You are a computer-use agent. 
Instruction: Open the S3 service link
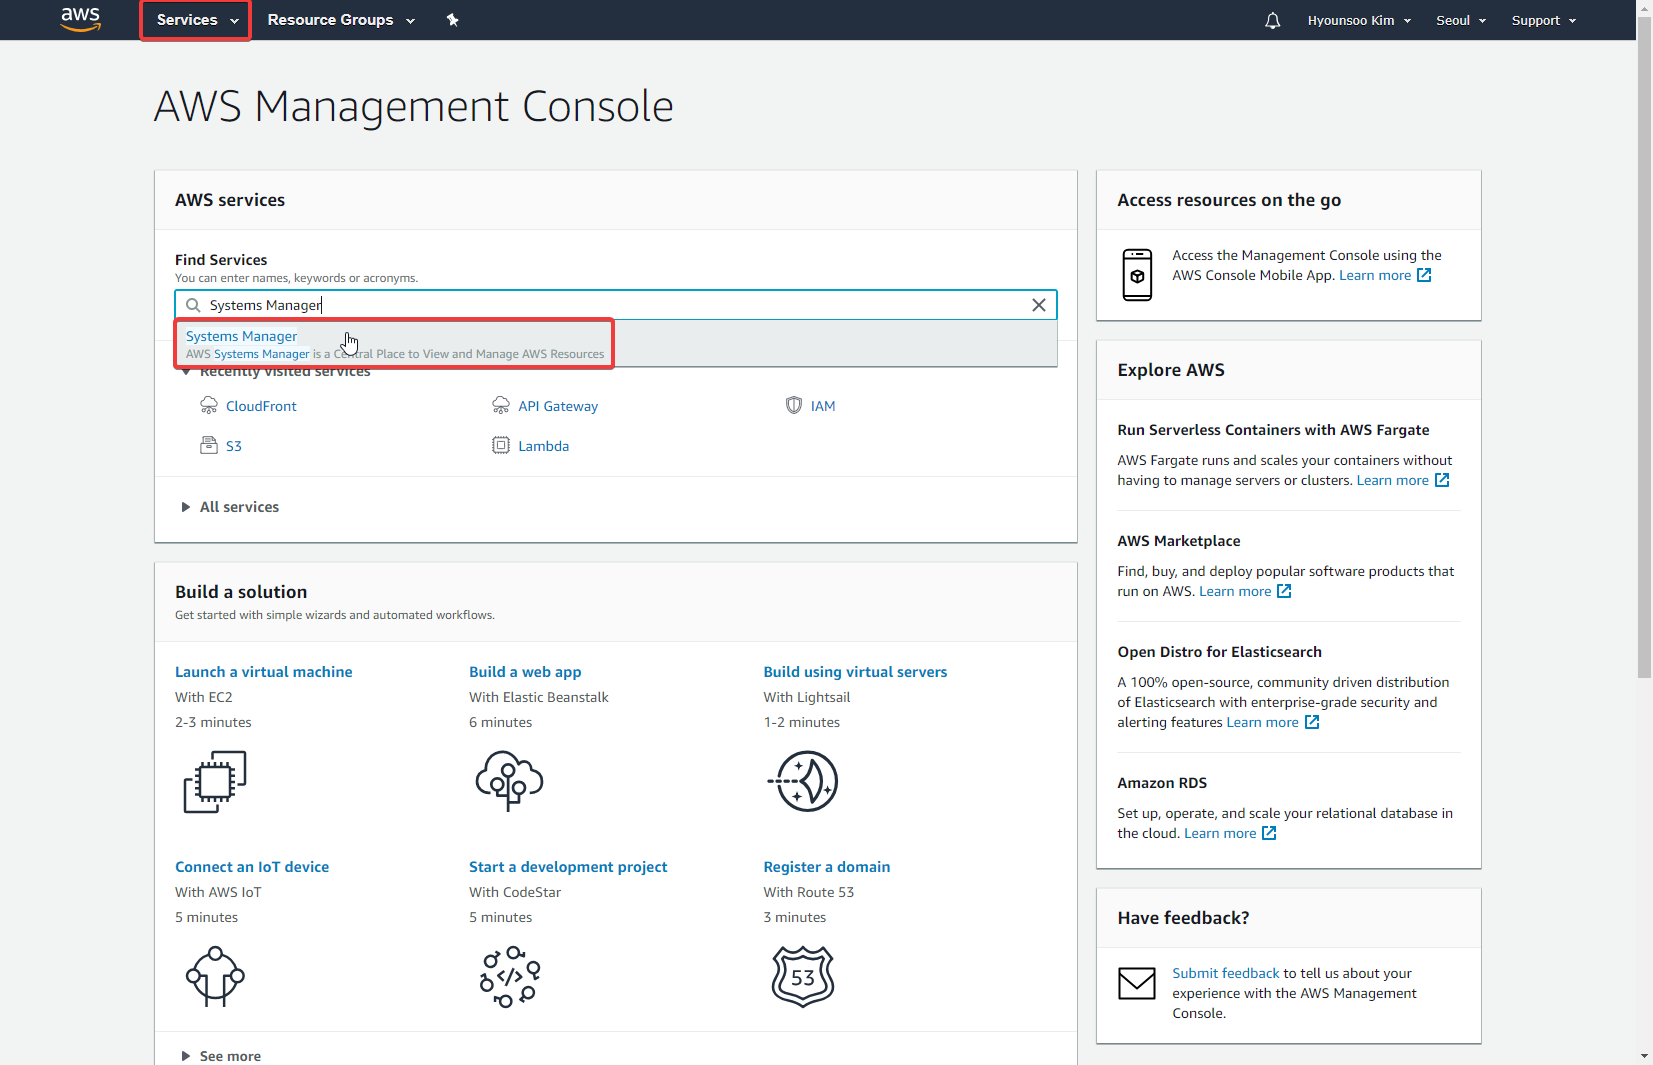(234, 446)
